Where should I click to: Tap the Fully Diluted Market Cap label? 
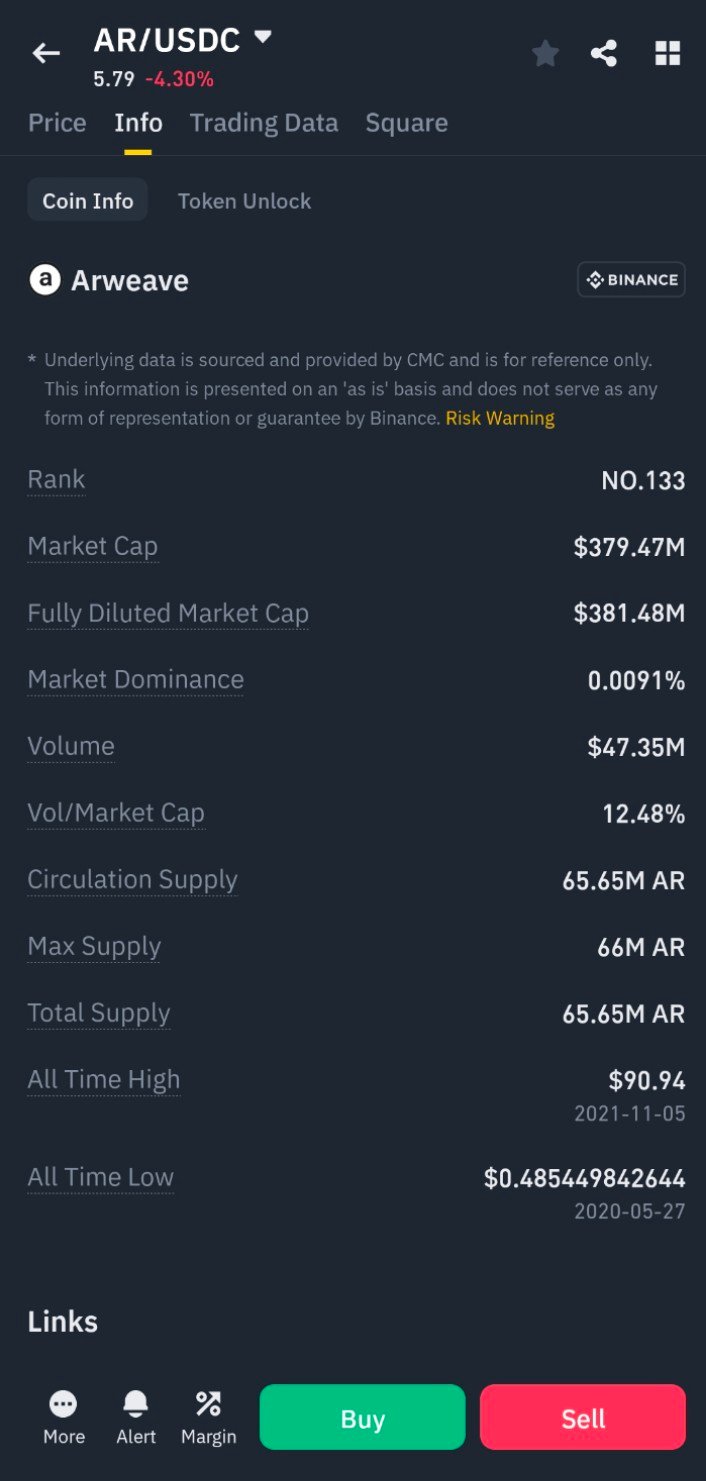(x=168, y=613)
